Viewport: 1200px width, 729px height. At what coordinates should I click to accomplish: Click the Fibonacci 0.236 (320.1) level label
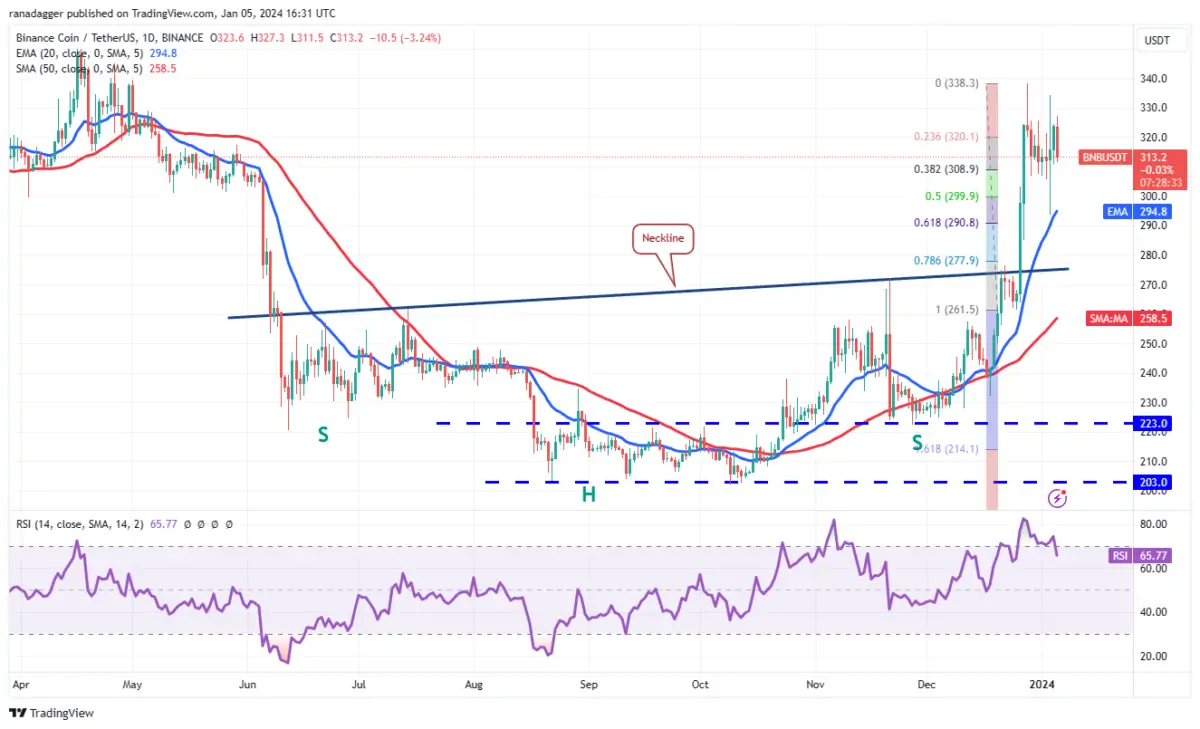point(946,137)
